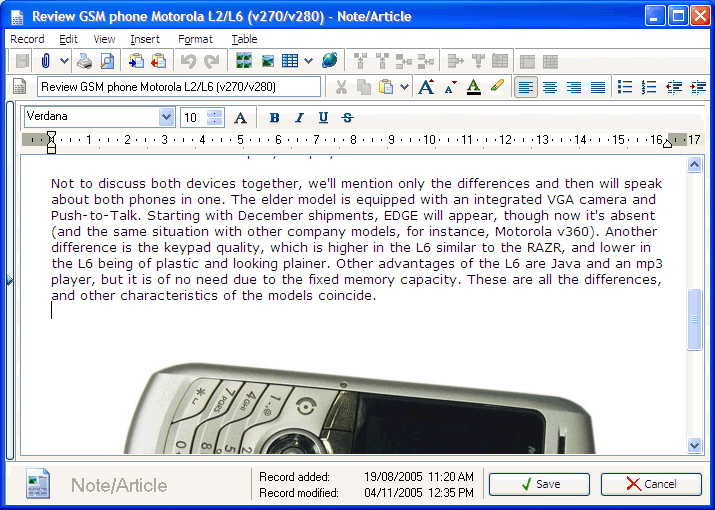This screenshot has height=510, width=715.
Task: Click the Print icon in toolbar
Action: pos(85,62)
